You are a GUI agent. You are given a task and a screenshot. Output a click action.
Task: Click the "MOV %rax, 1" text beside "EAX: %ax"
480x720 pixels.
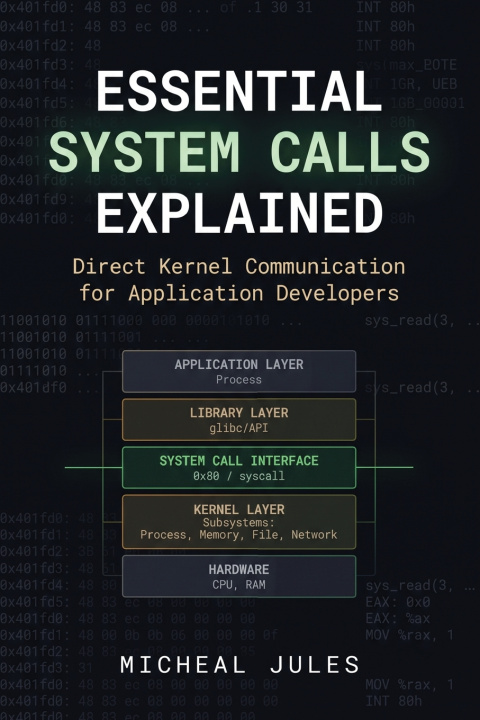point(410,635)
